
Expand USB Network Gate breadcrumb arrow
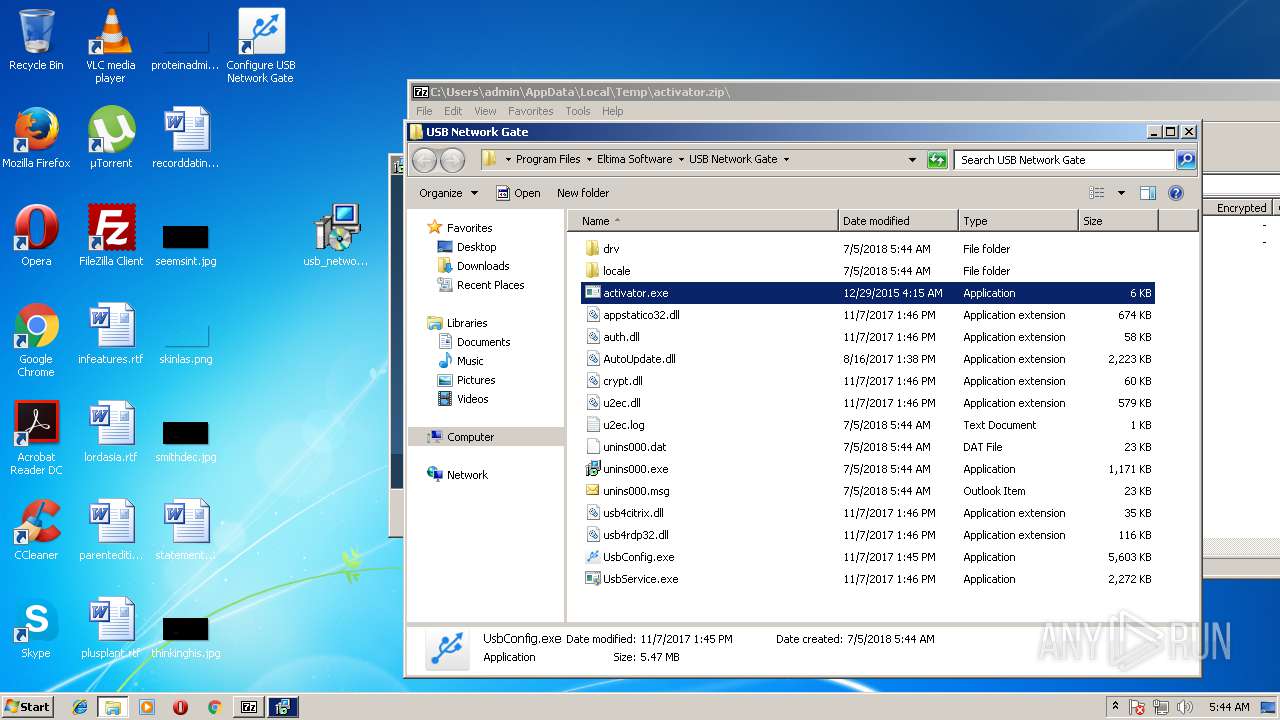786,160
